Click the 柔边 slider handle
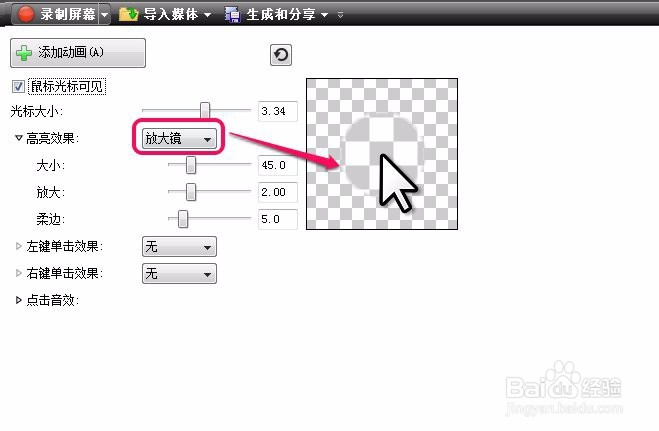Viewport: 659px width, 431px height. tap(183, 219)
